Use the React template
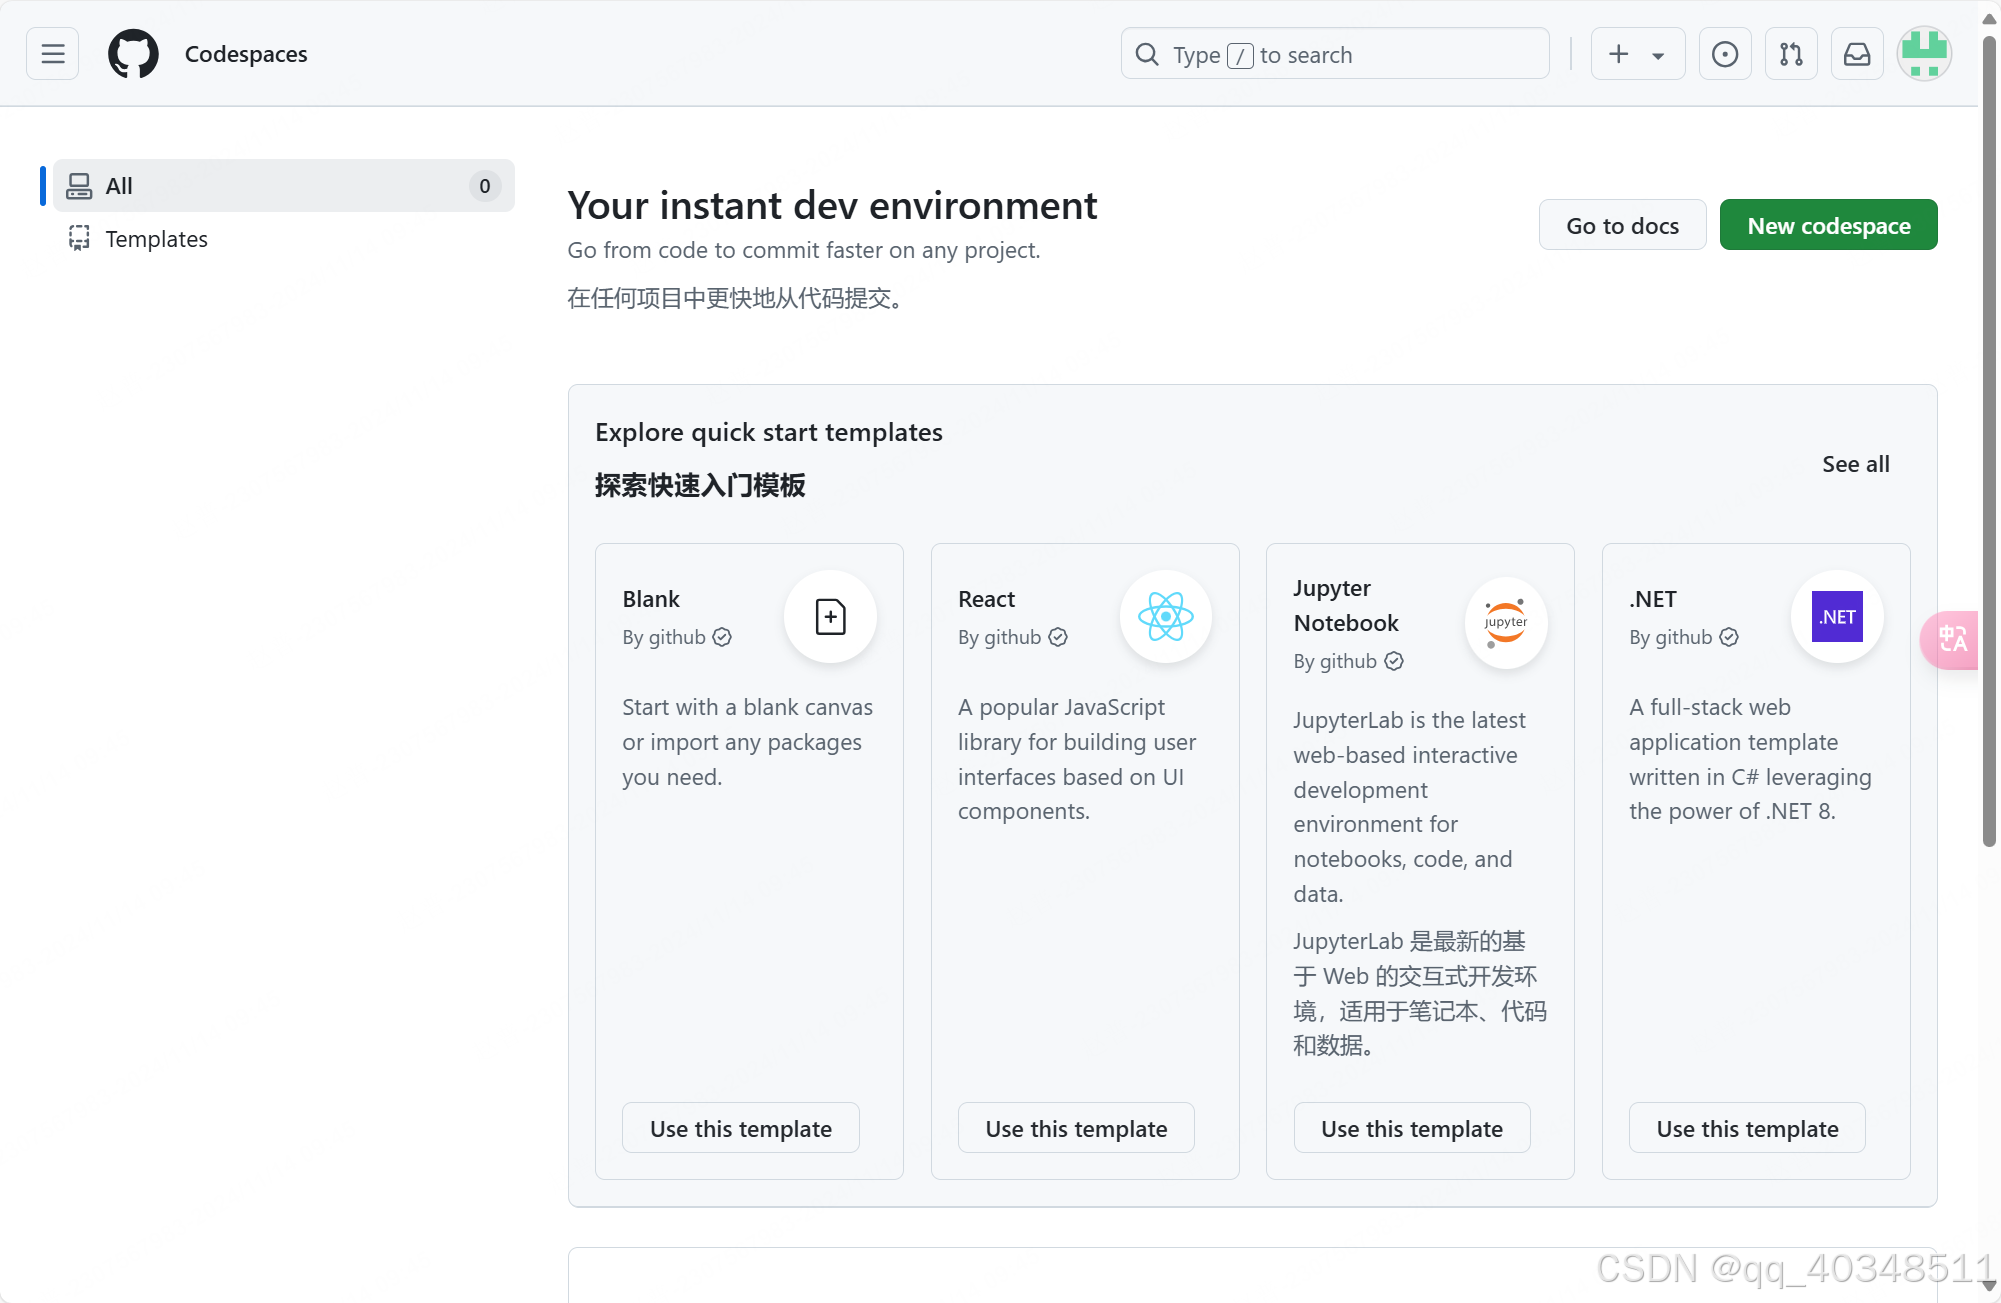This screenshot has height=1303, width=2001. [x=1076, y=1128]
